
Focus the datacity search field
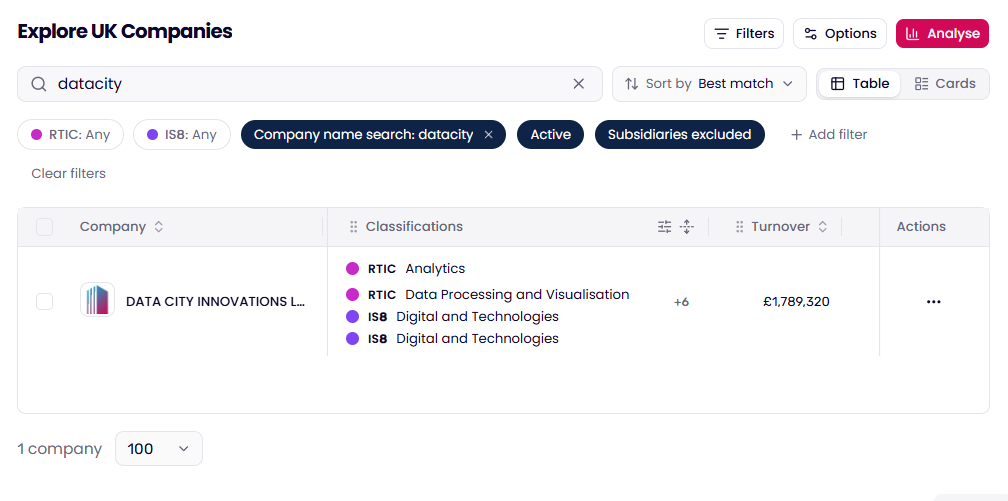[x=310, y=84]
